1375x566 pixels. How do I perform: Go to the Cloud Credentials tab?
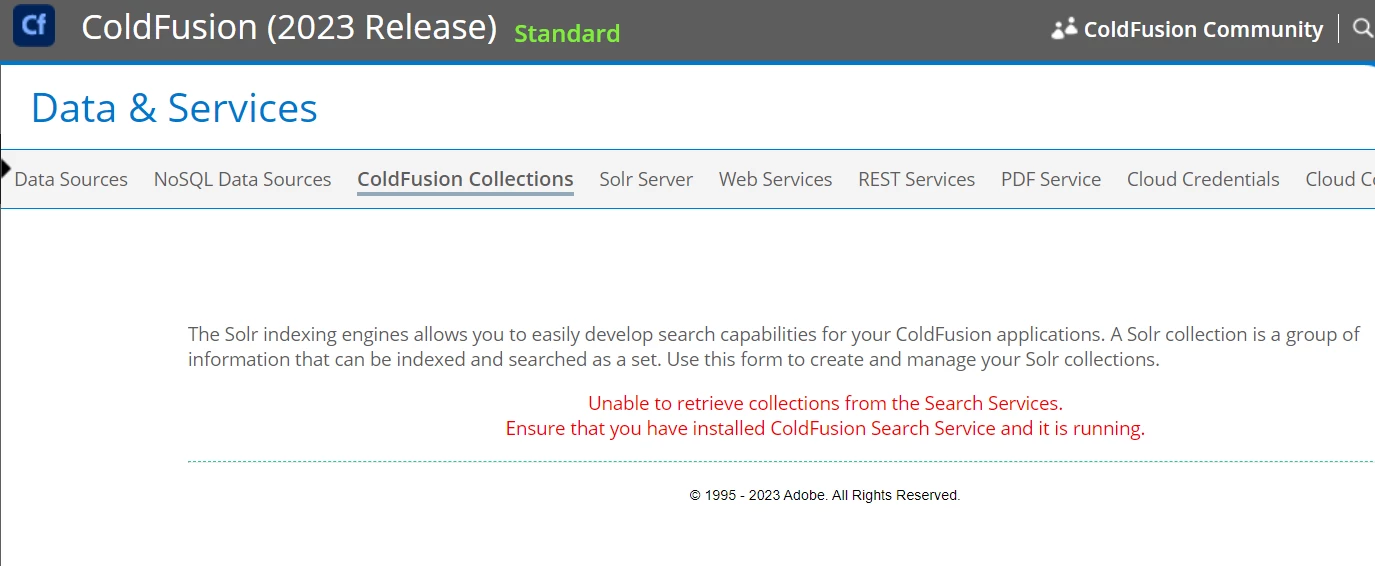(1203, 179)
